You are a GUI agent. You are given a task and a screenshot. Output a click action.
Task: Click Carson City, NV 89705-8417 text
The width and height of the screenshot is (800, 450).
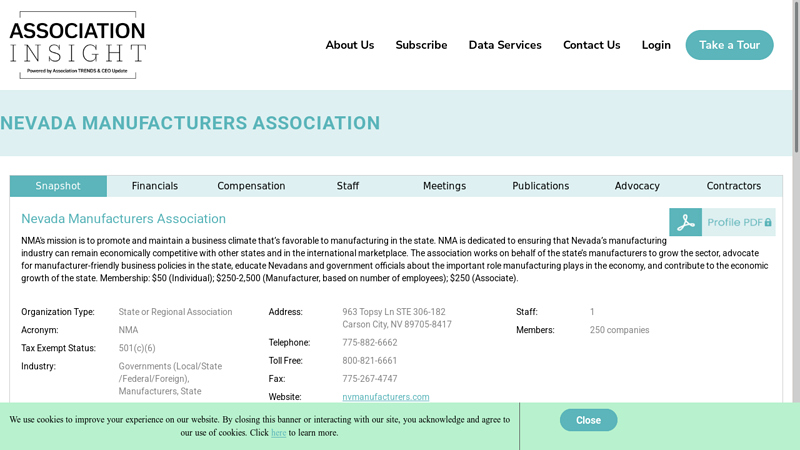(x=396, y=324)
